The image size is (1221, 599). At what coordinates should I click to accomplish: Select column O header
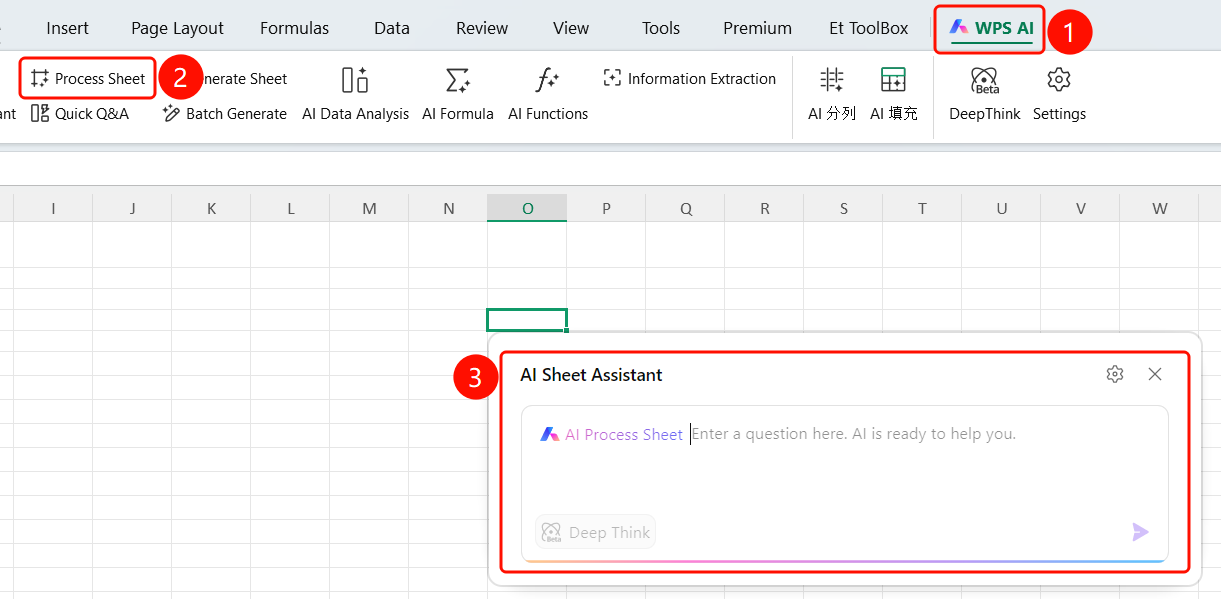pyautogui.click(x=527, y=208)
